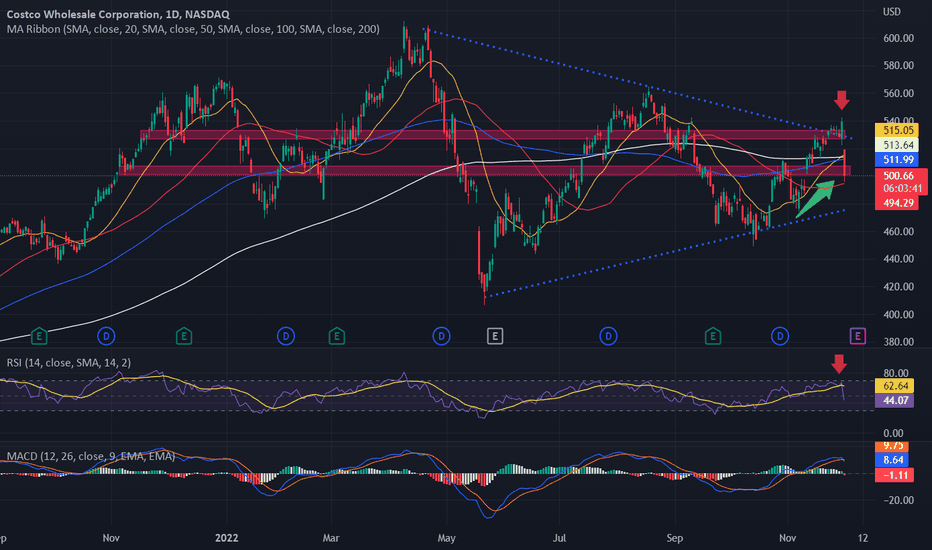932x550 pixels.
Task: Click the red 500.66 current price label
Action: tap(900, 175)
